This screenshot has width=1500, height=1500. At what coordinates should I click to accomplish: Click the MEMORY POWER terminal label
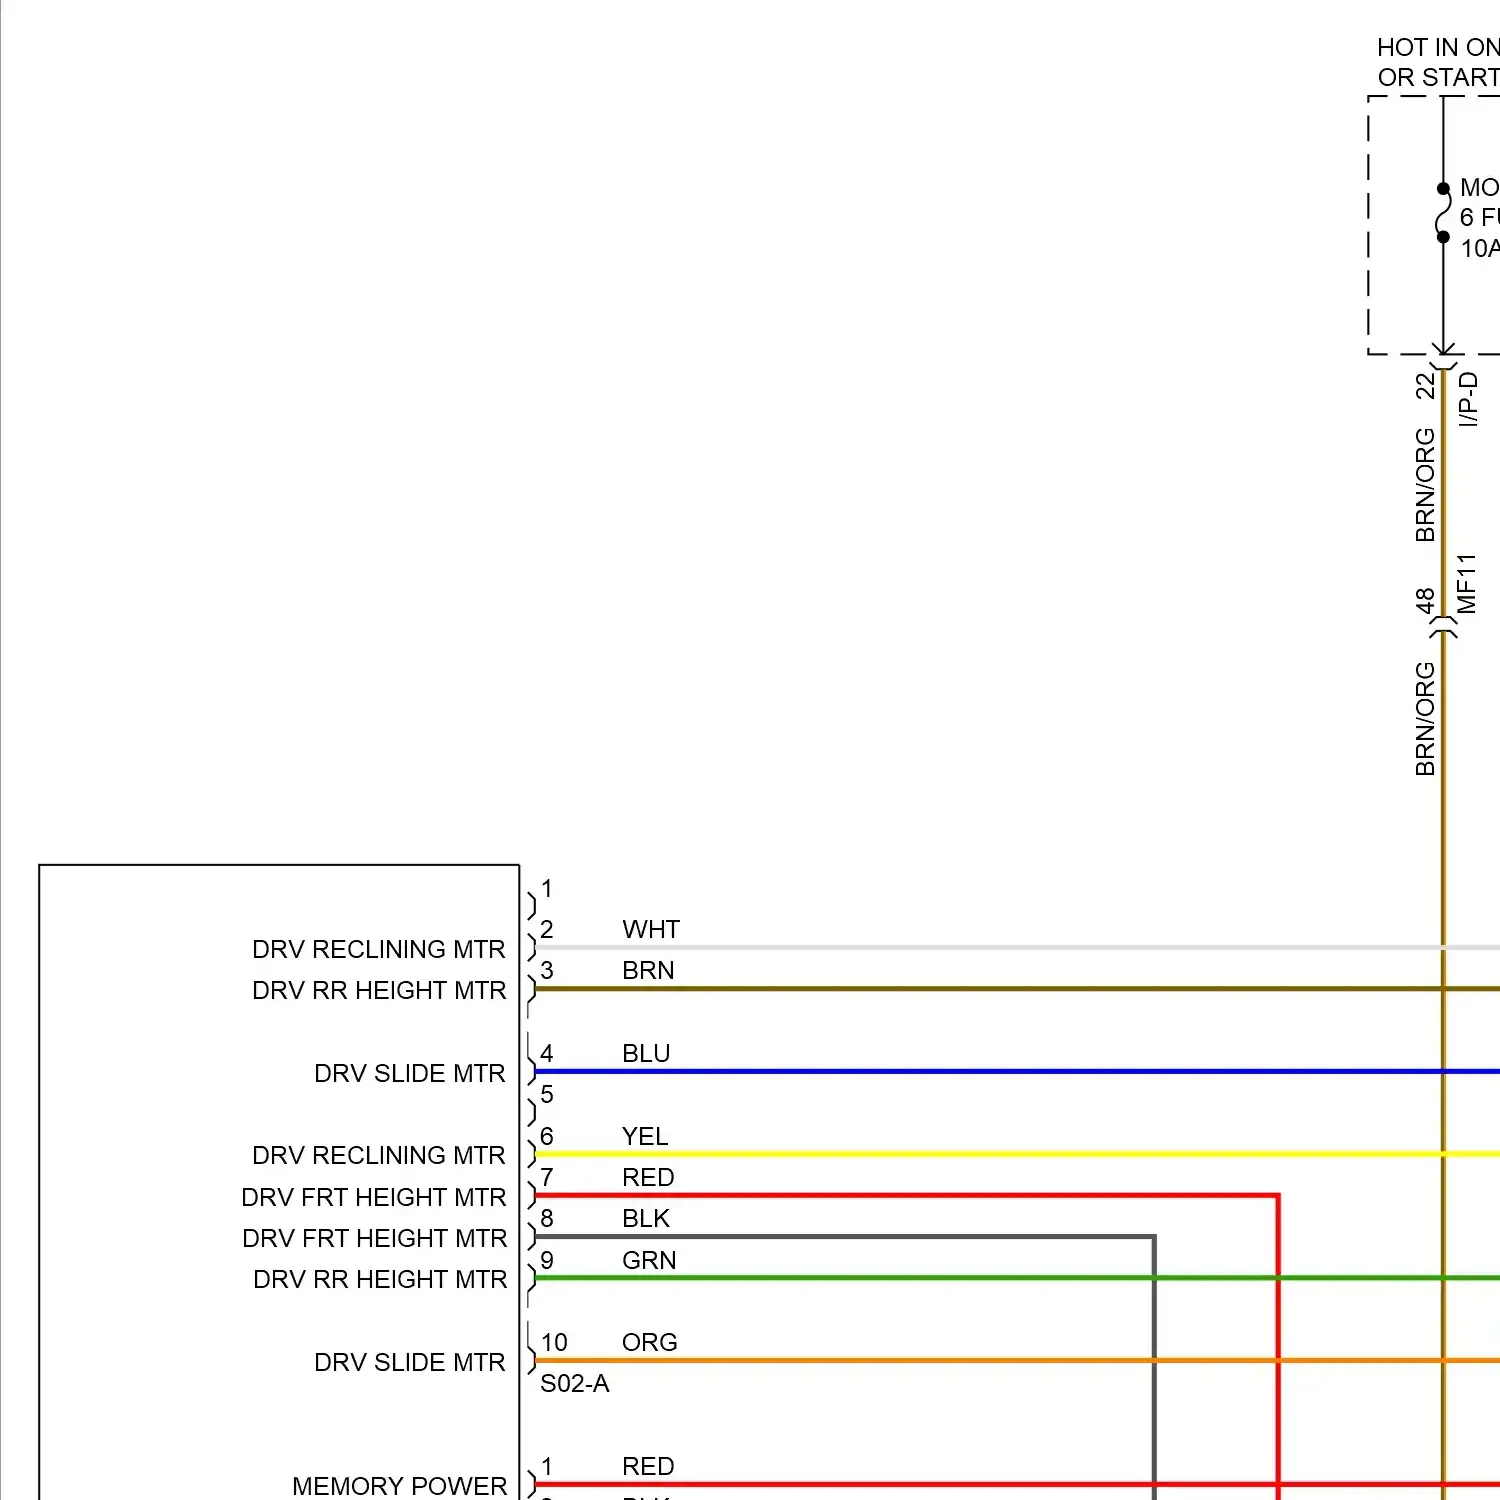(x=399, y=1486)
